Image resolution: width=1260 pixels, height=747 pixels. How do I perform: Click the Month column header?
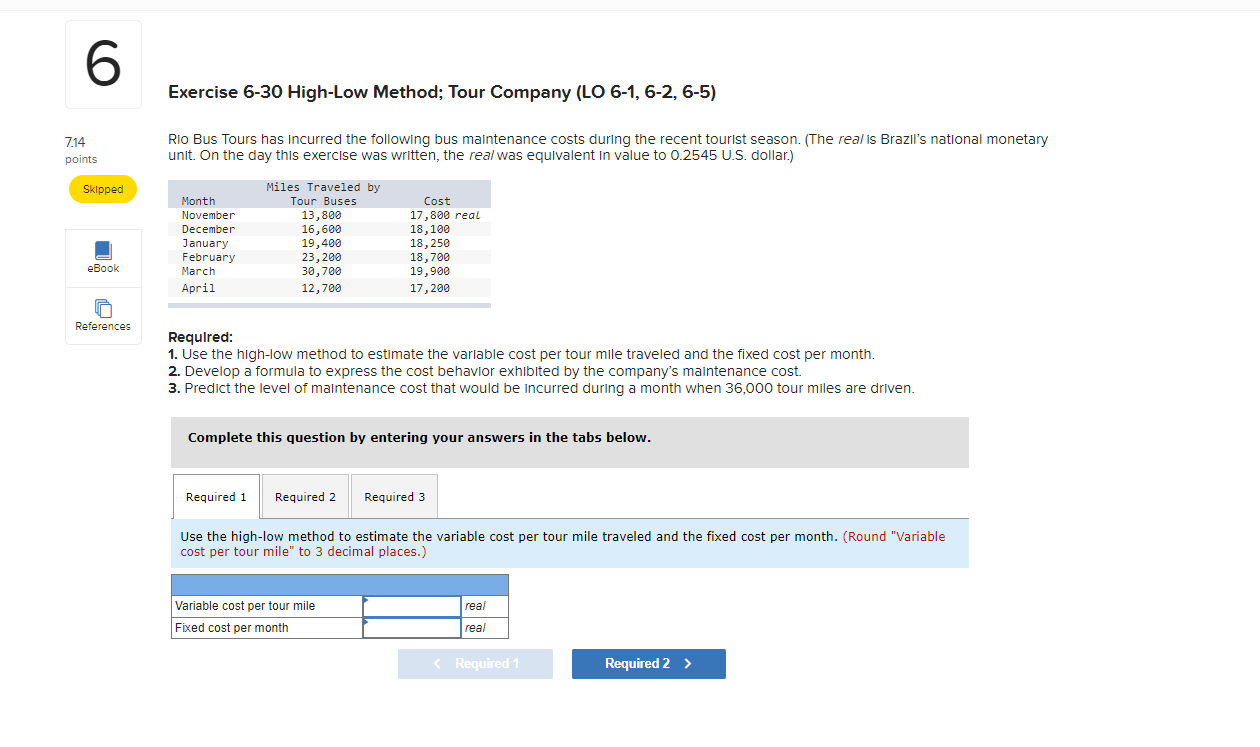coord(198,201)
